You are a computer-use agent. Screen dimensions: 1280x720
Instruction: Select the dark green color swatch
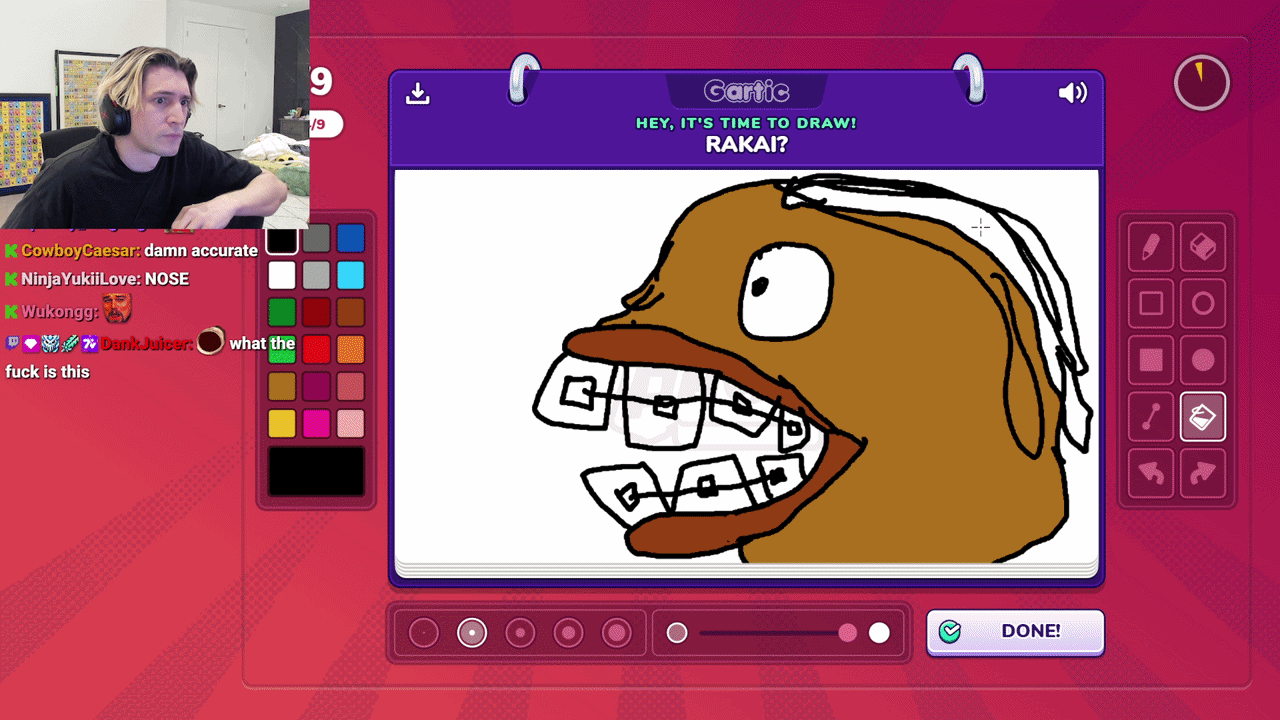pyautogui.click(x=282, y=312)
